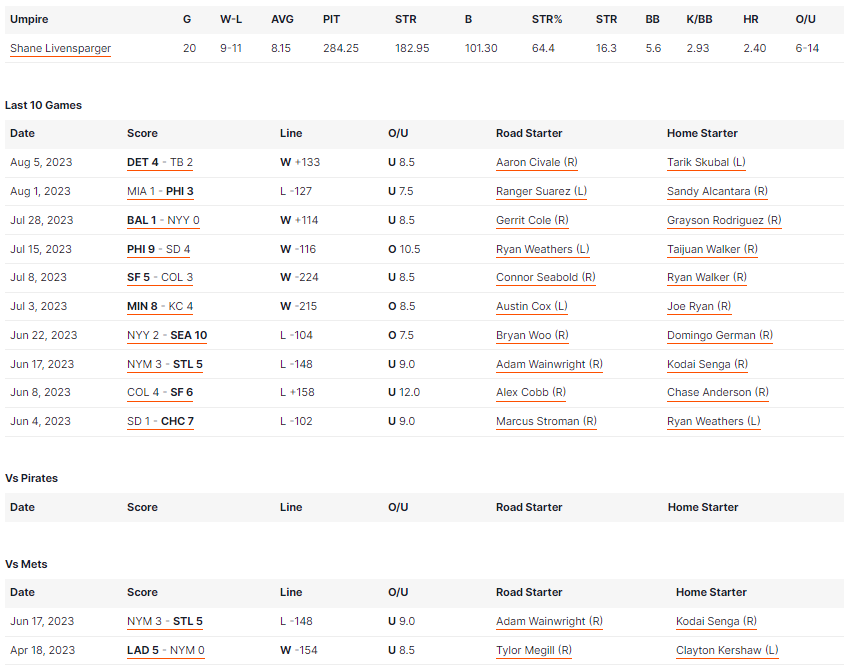The height and width of the screenshot is (672, 856).
Task: Select the Jul 28, 2023 date cell
Action: pyautogui.click(x=41, y=220)
